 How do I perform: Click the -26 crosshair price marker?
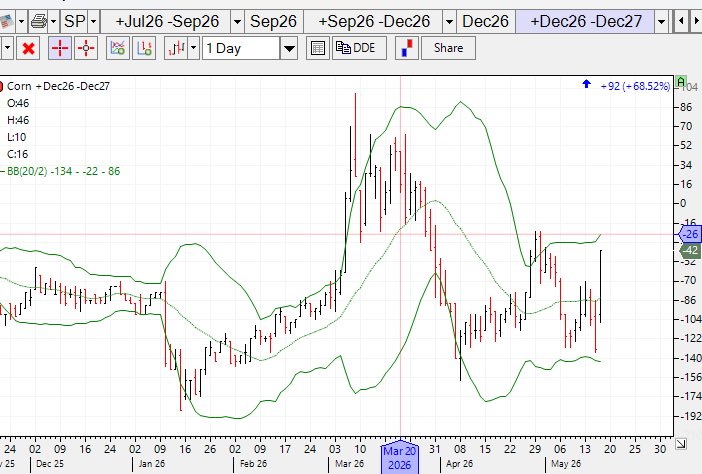(x=690, y=234)
